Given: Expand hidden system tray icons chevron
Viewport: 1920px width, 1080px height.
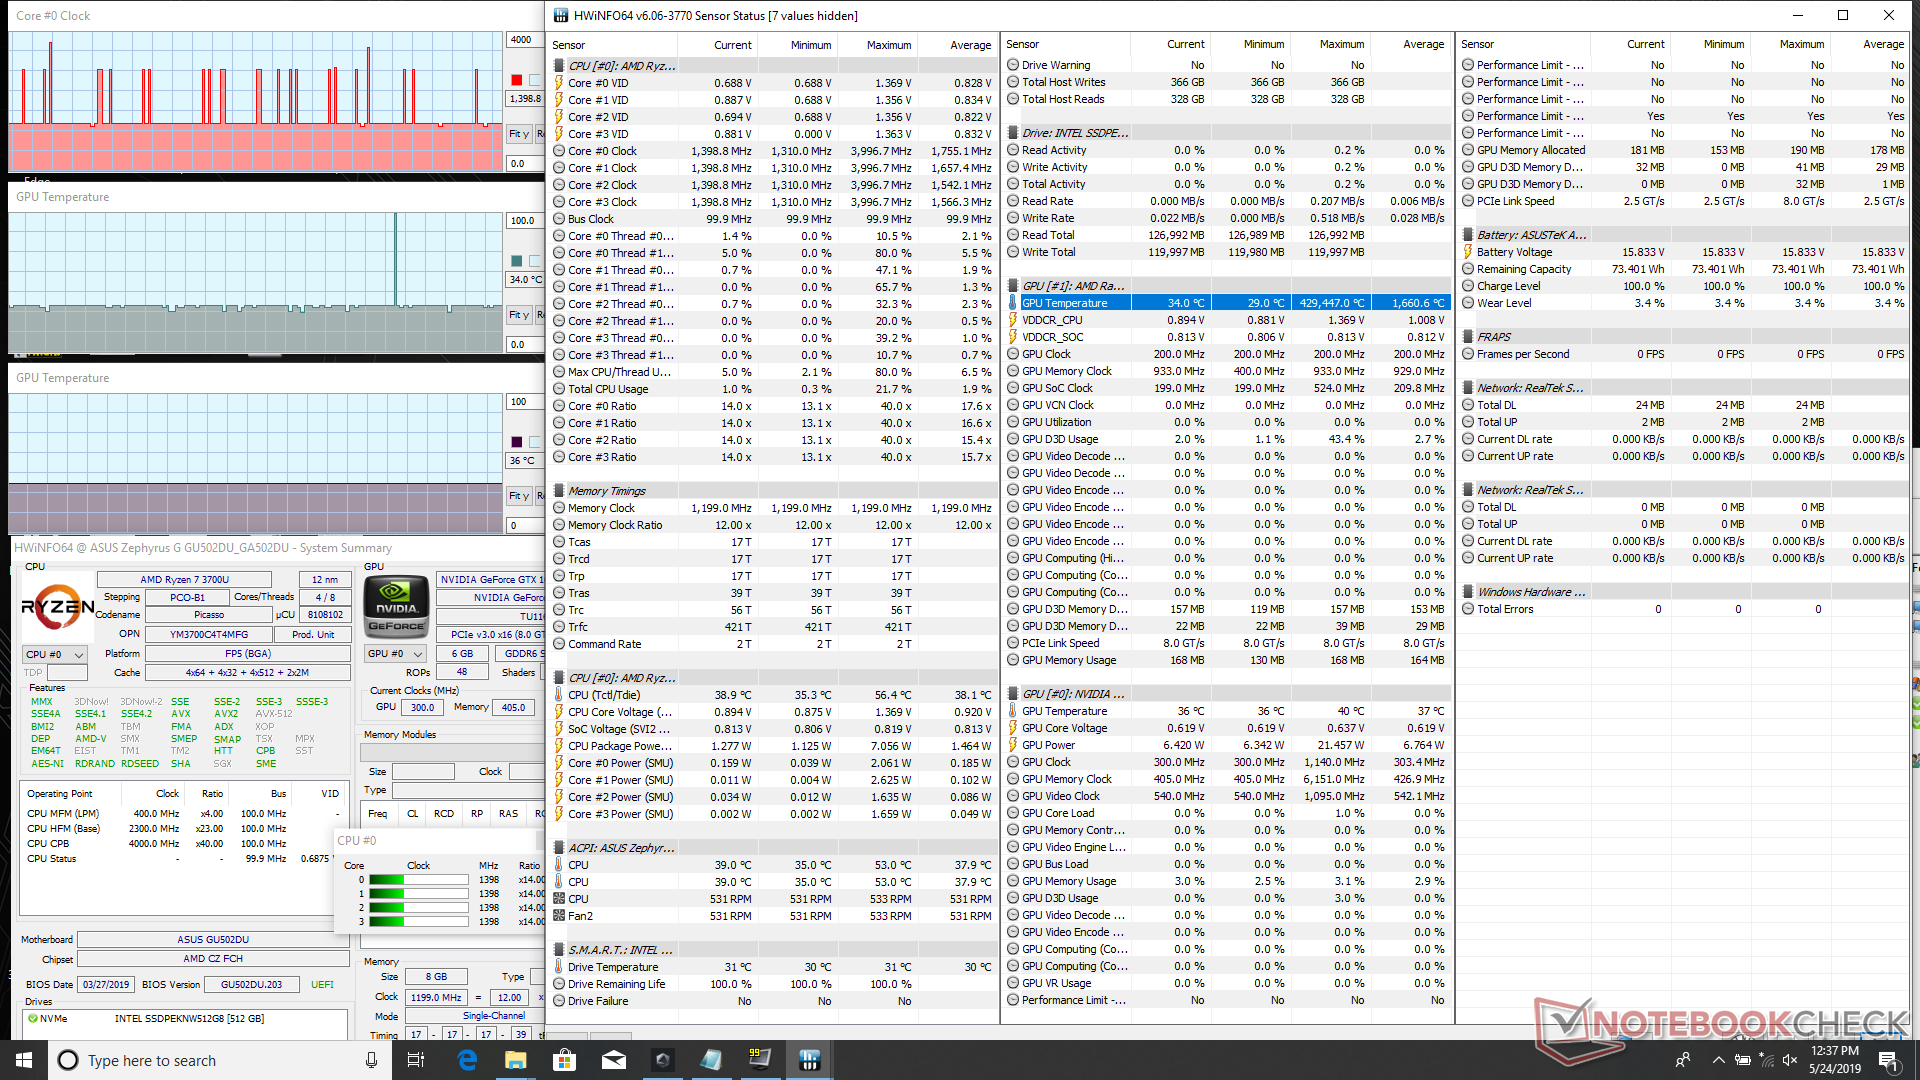Looking at the screenshot, I should point(1717,1060).
